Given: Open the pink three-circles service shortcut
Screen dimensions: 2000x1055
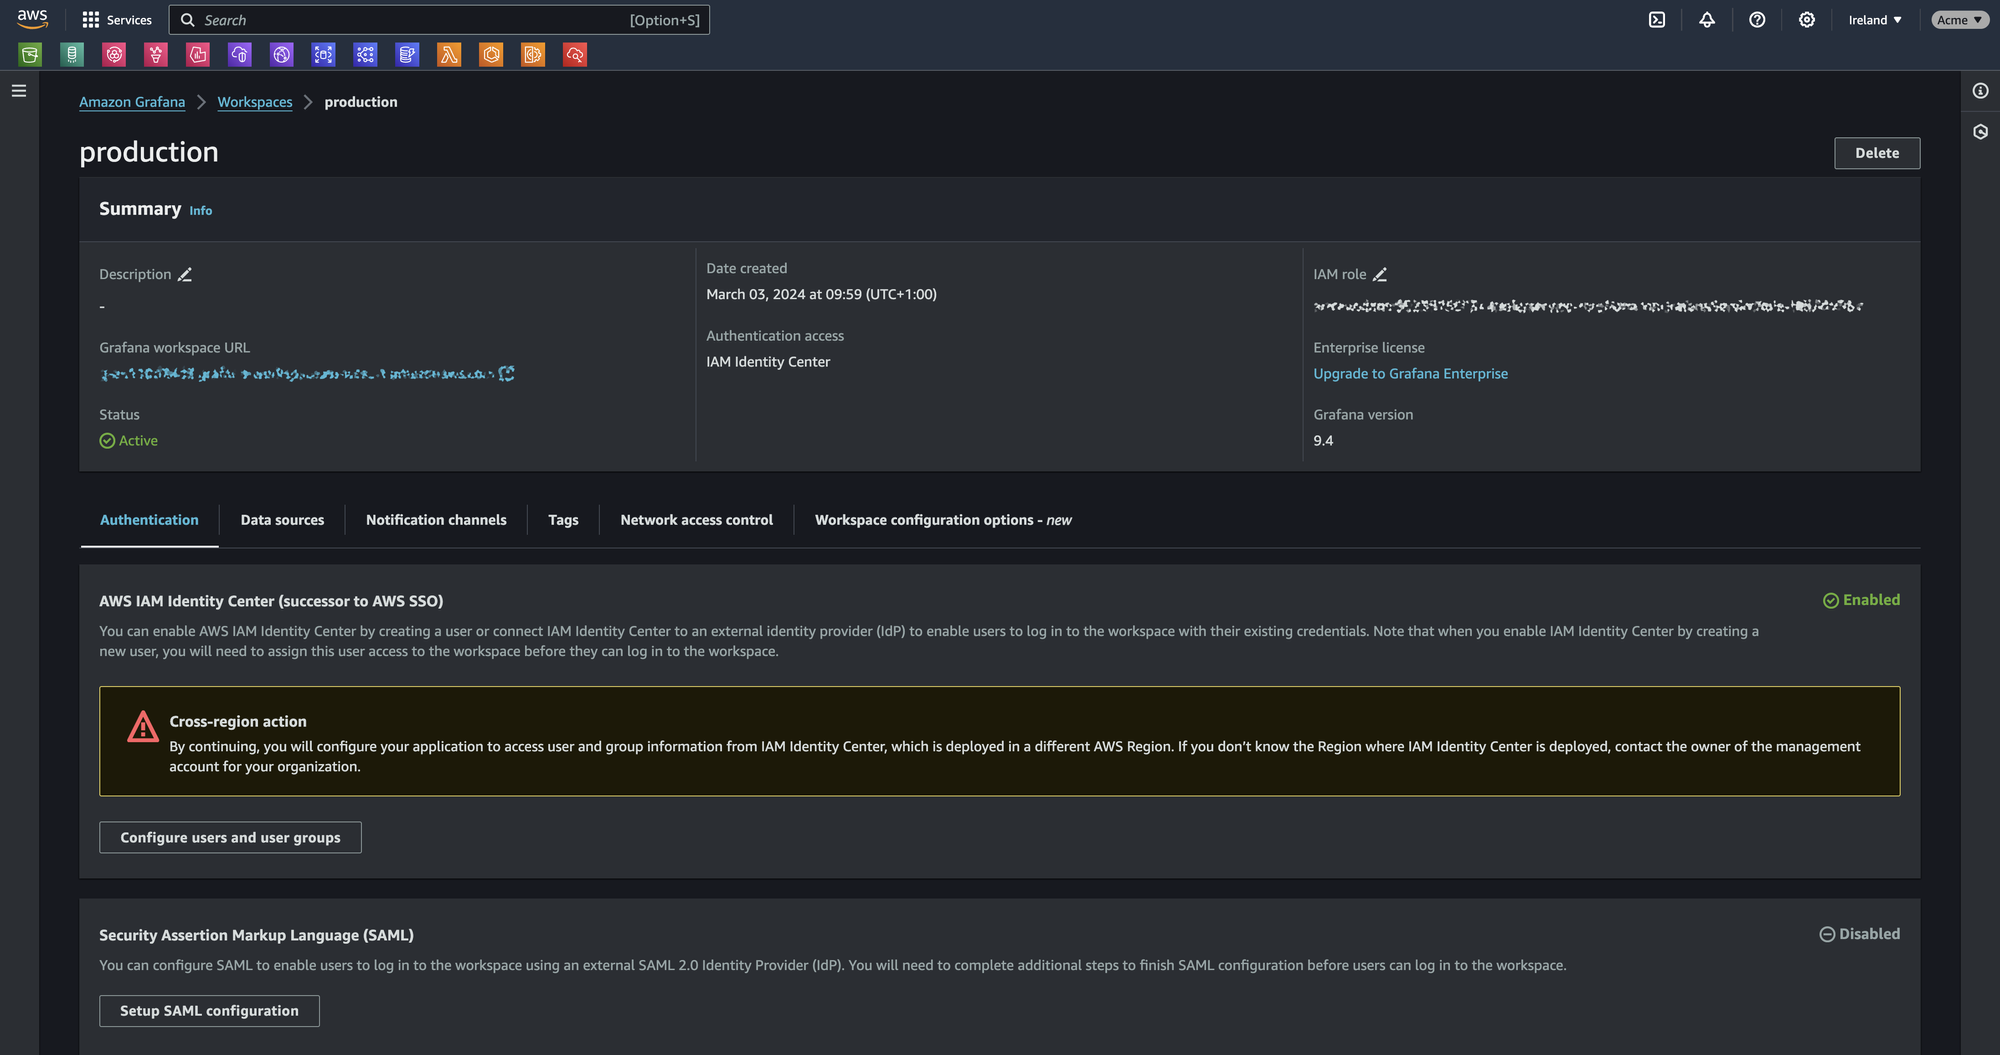Looking at the screenshot, I should [x=114, y=55].
